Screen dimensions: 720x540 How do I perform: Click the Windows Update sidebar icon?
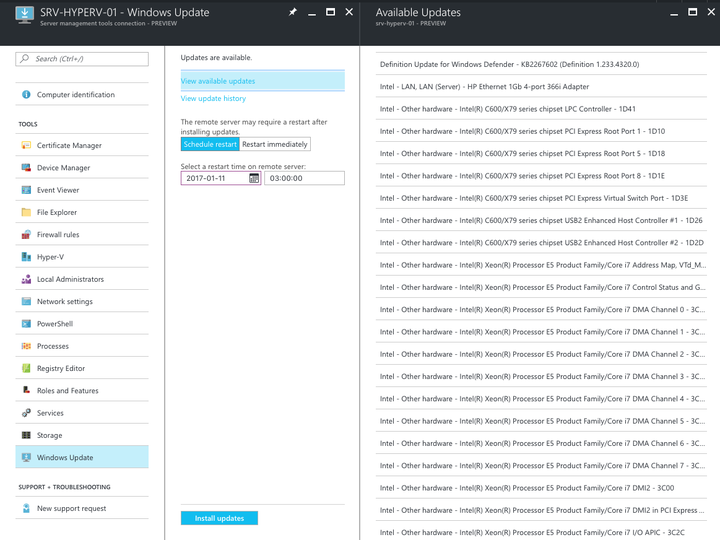pyautogui.click(x=26, y=457)
